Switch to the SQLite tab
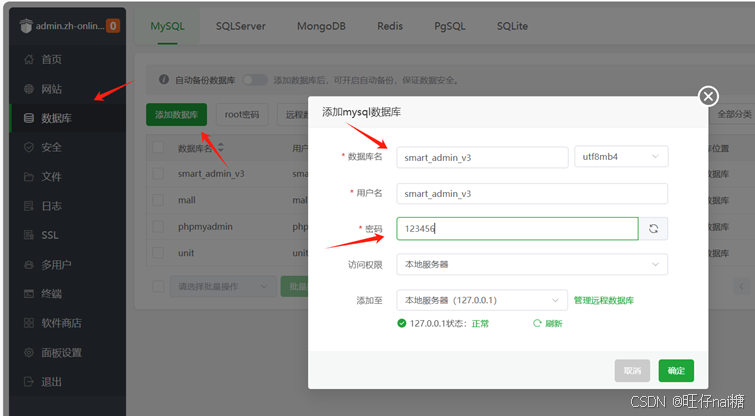 pos(512,26)
